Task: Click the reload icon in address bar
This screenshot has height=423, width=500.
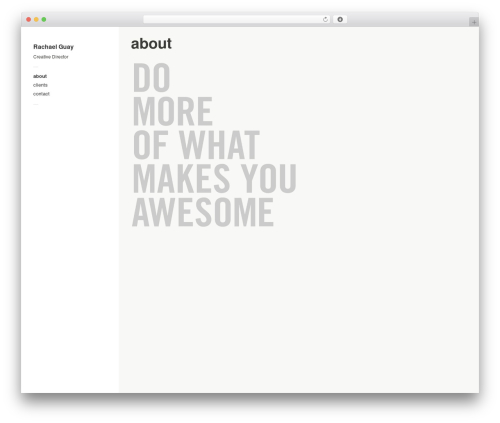Action: [x=325, y=20]
